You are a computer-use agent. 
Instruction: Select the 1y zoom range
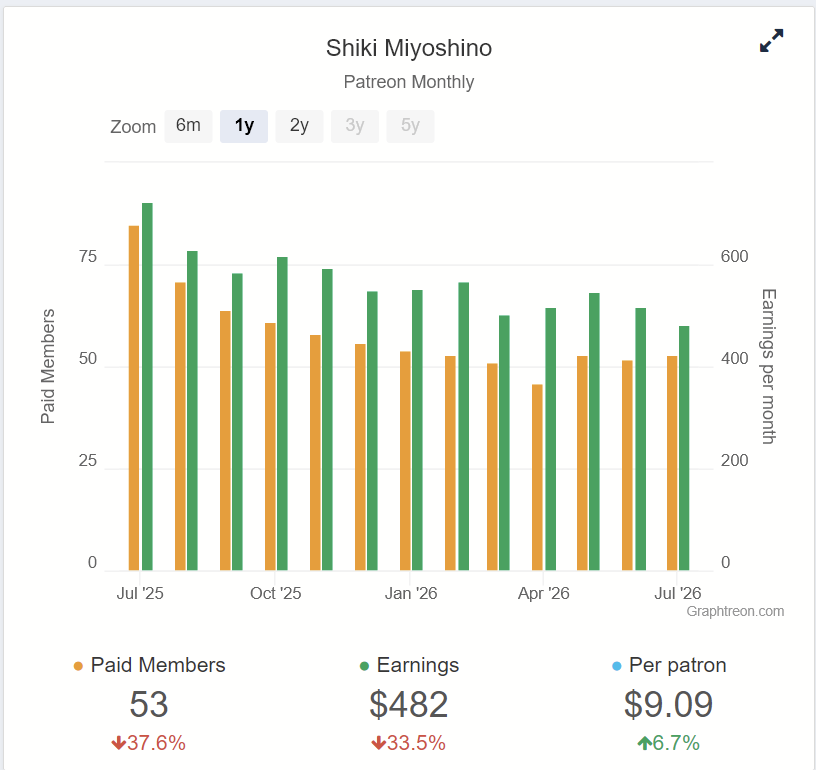(x=244, y=126)
